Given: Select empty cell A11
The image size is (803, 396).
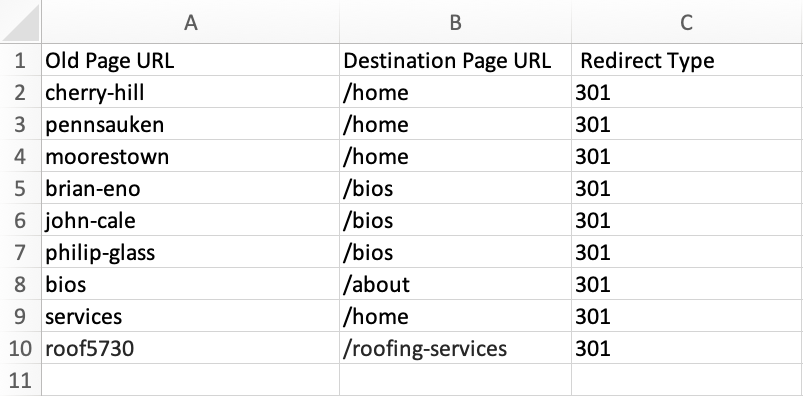Looking at the screenshot, I should [191, 380].
